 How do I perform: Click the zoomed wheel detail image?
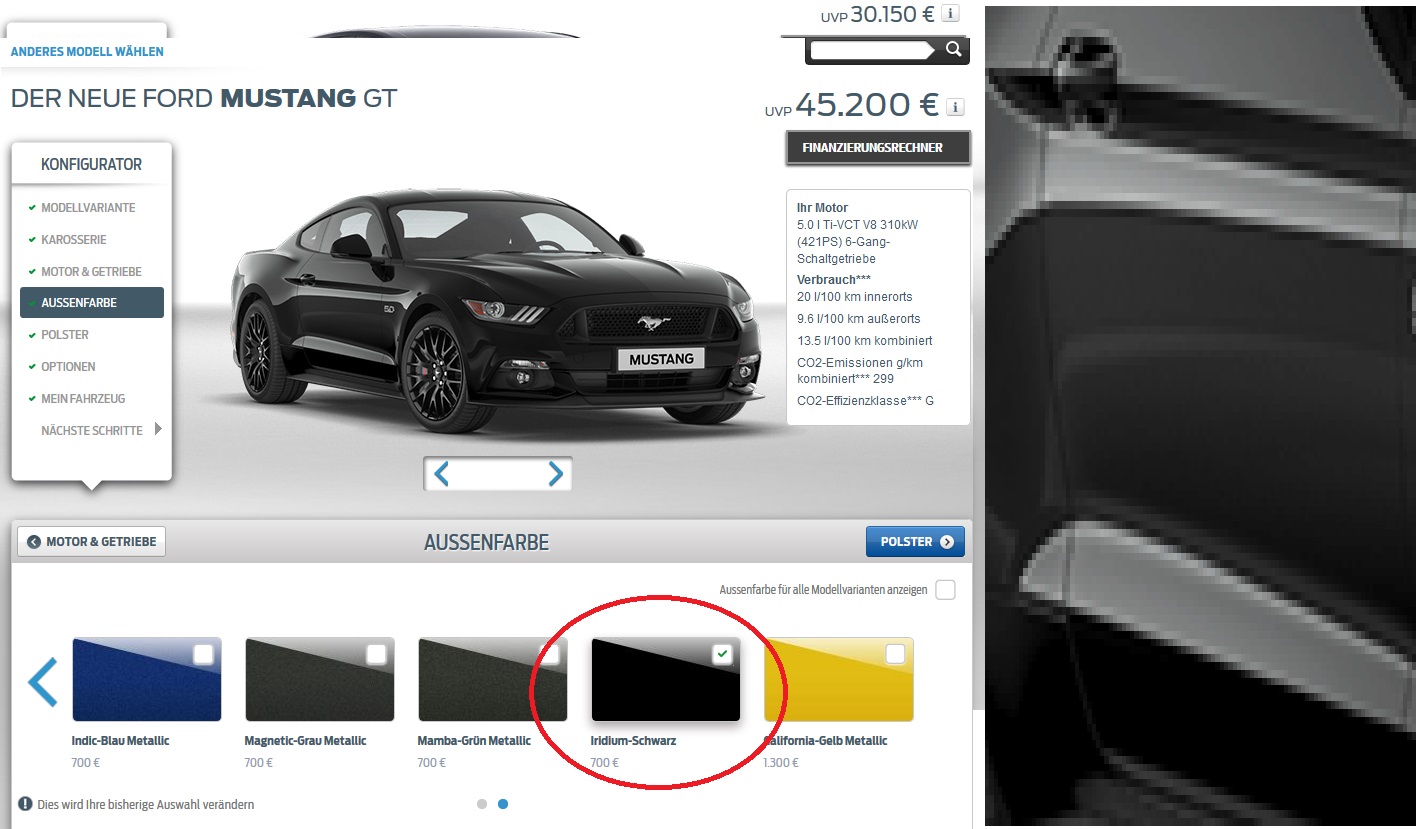tap(1200, 416)
